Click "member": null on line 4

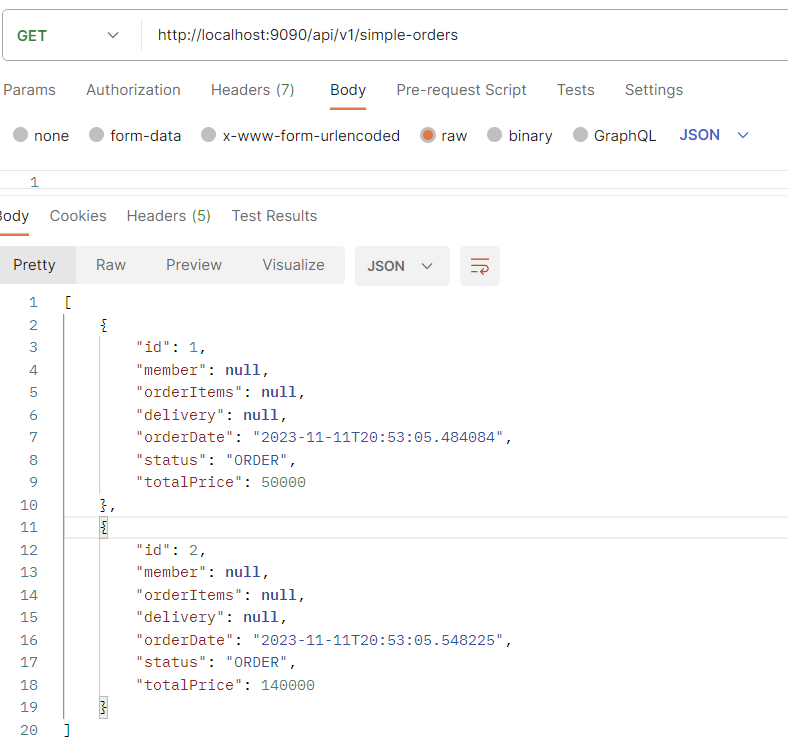click(x=202, y=370)
